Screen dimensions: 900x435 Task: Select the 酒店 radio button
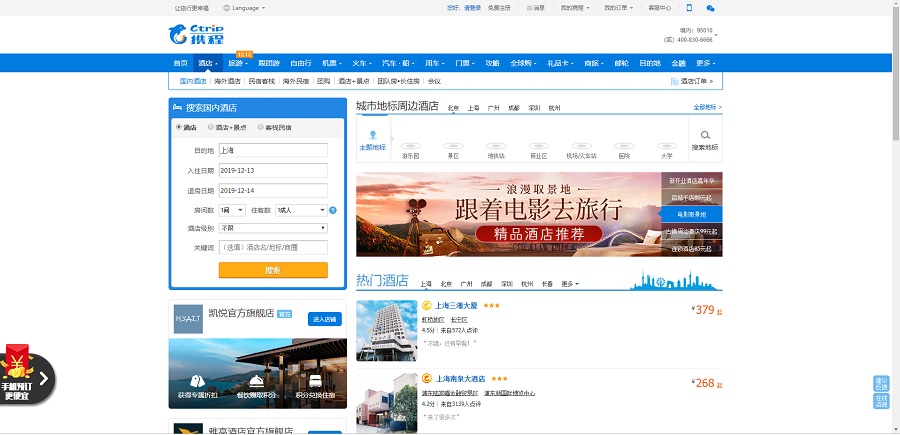pos(178,127)
